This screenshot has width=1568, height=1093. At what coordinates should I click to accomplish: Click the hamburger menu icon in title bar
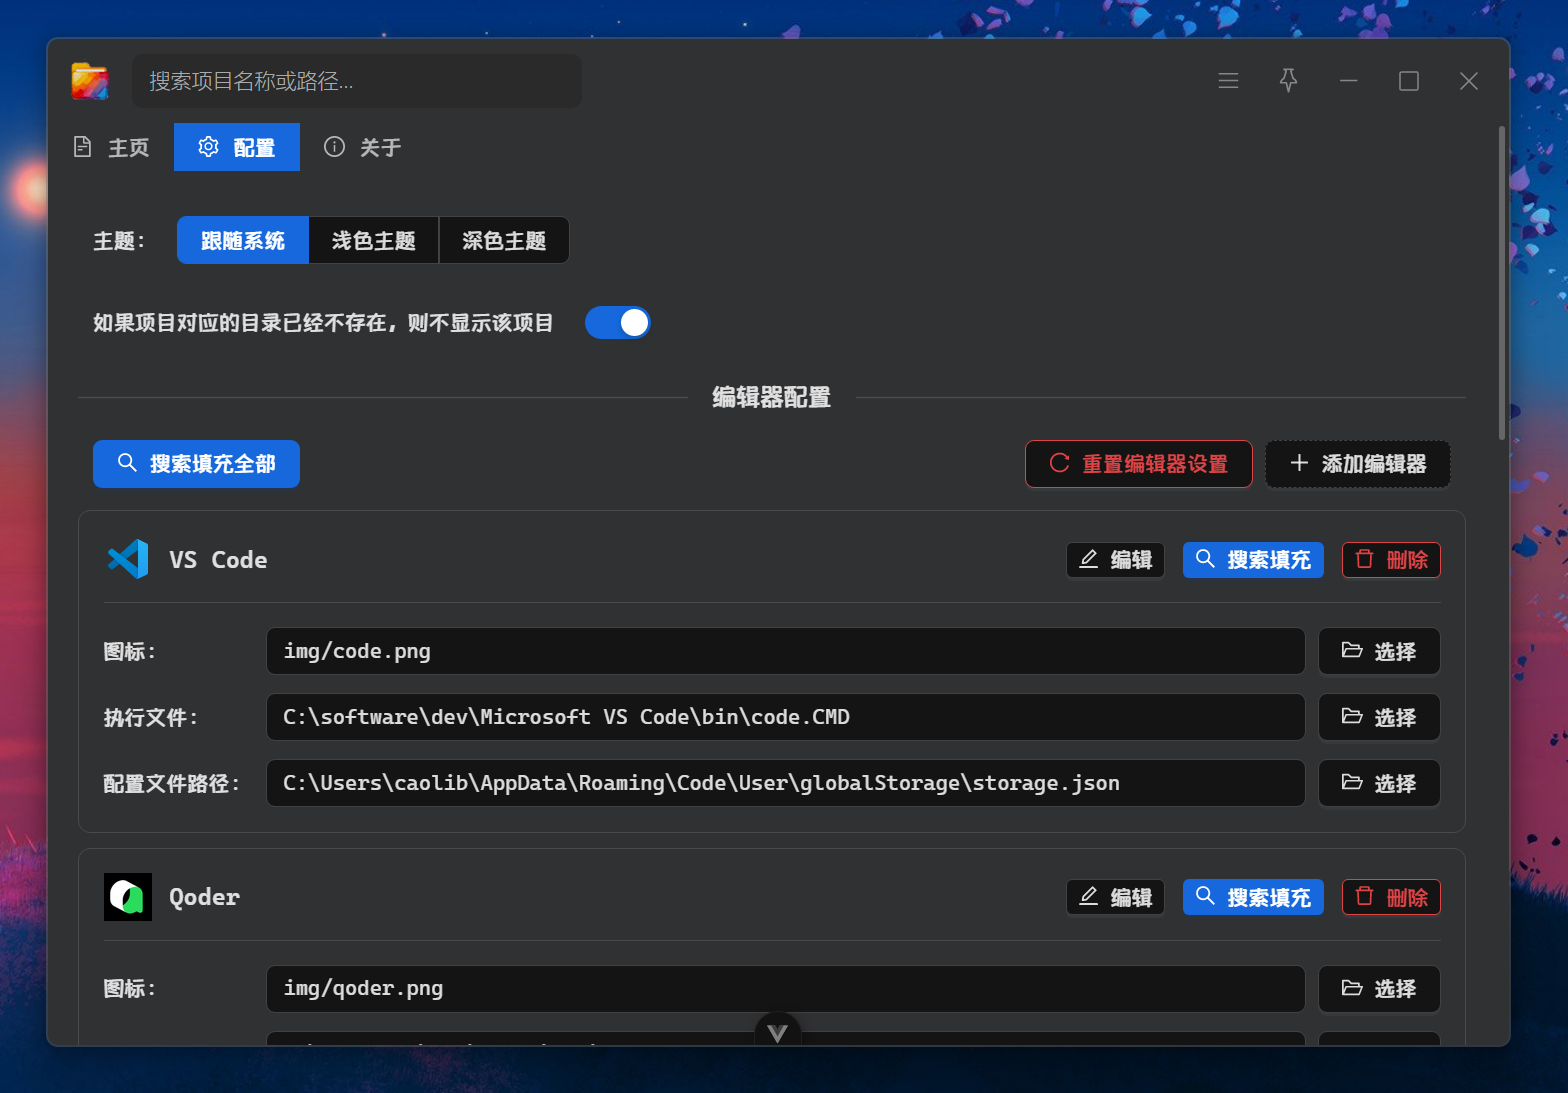(1228, 81)
